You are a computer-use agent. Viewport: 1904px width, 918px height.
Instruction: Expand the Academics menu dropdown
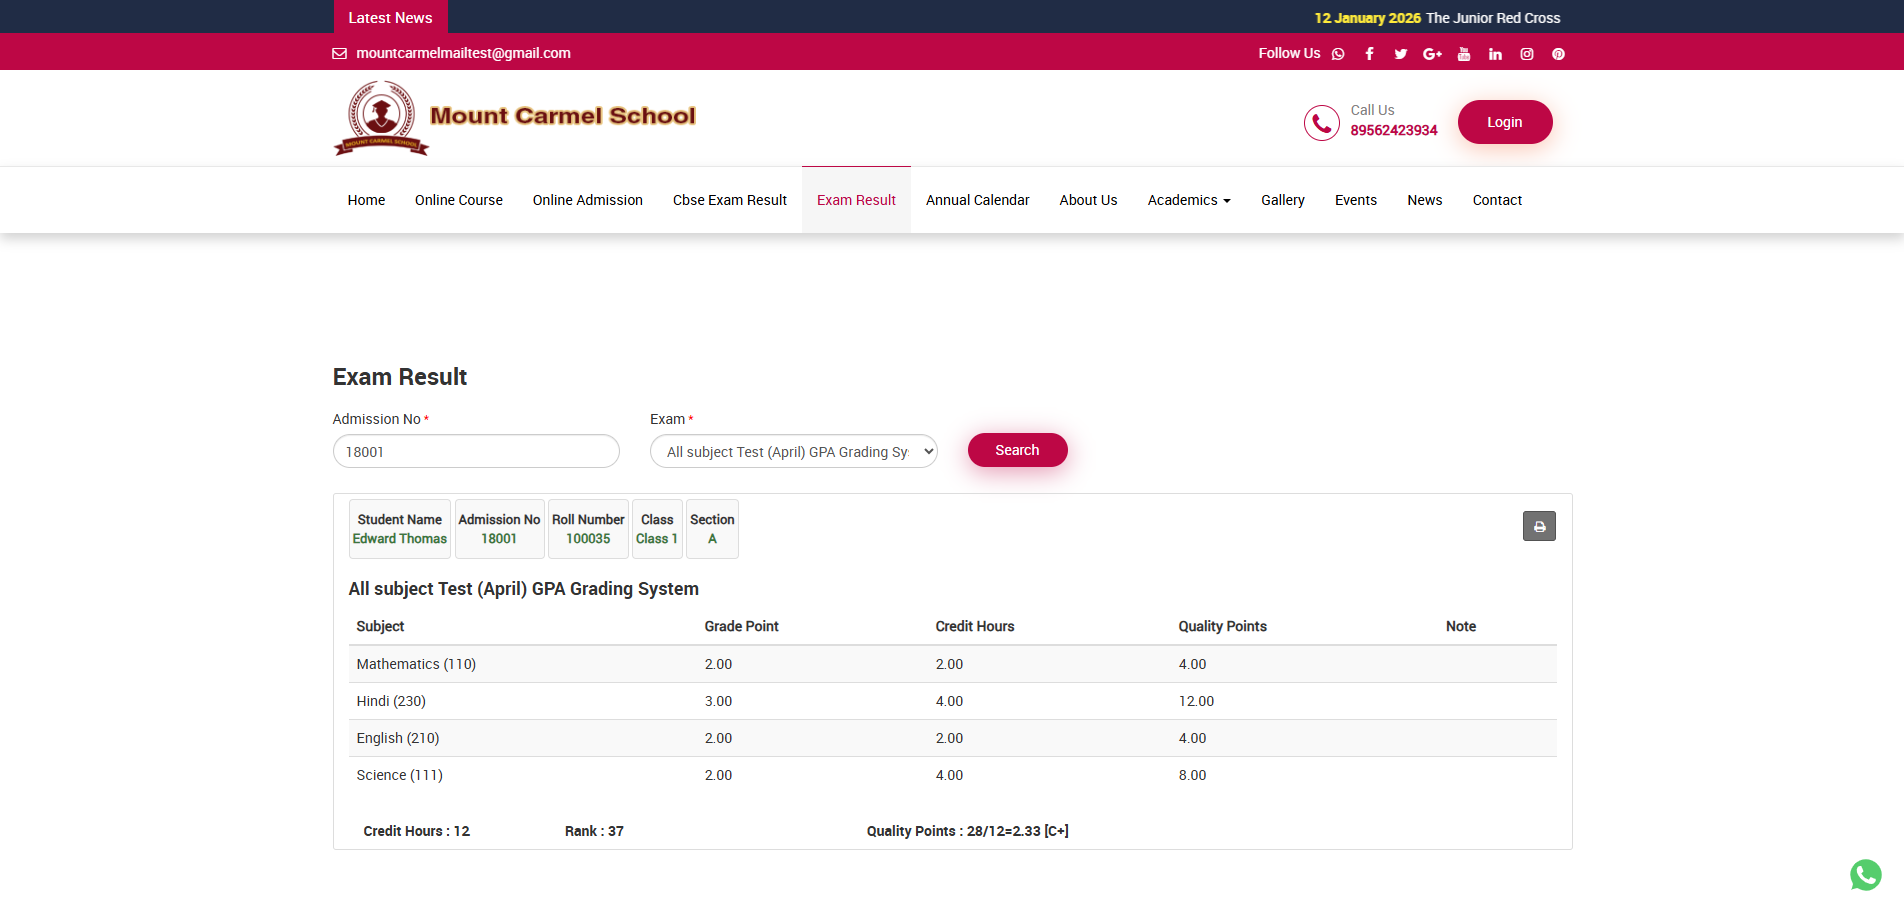1188,200
